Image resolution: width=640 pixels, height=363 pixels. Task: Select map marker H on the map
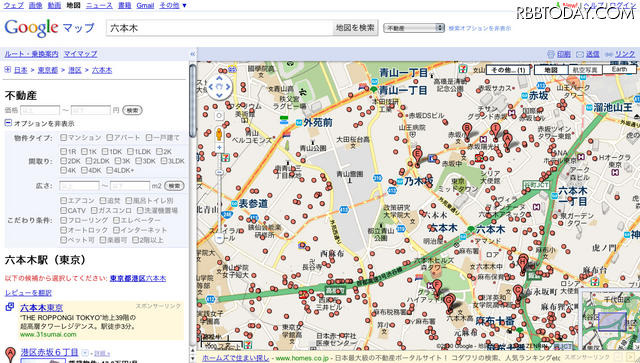[x=523, y=263]
